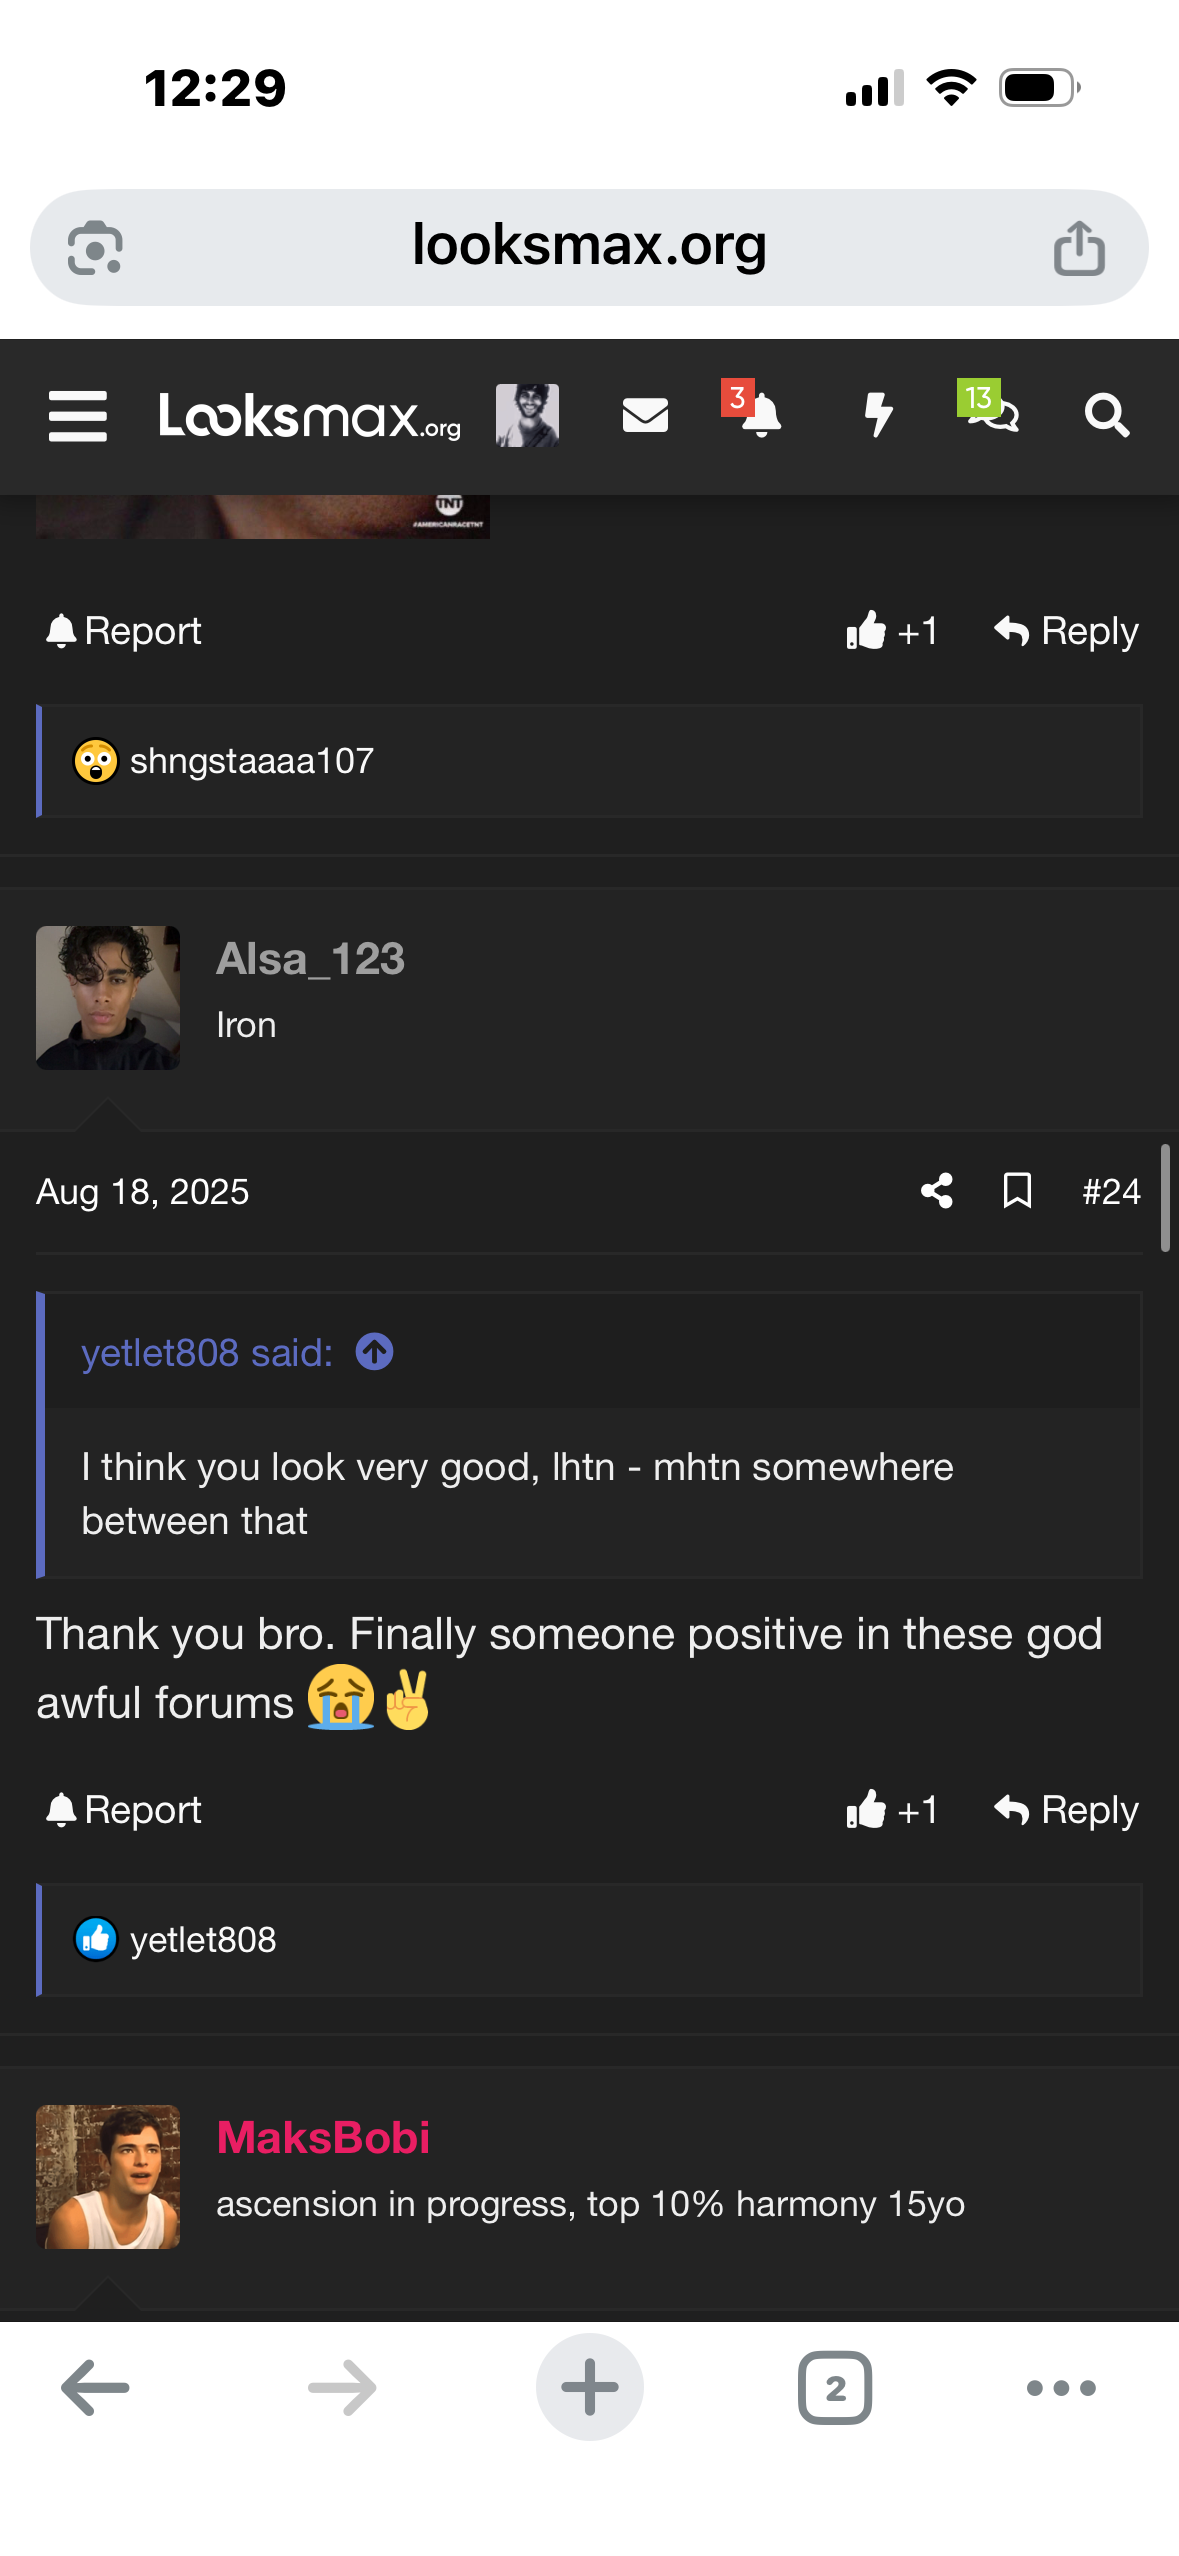Open the hamburger navigation menu
The height and width of the screenshot is (2556, 1179).
pyautogui.click(x=78, y=416)
